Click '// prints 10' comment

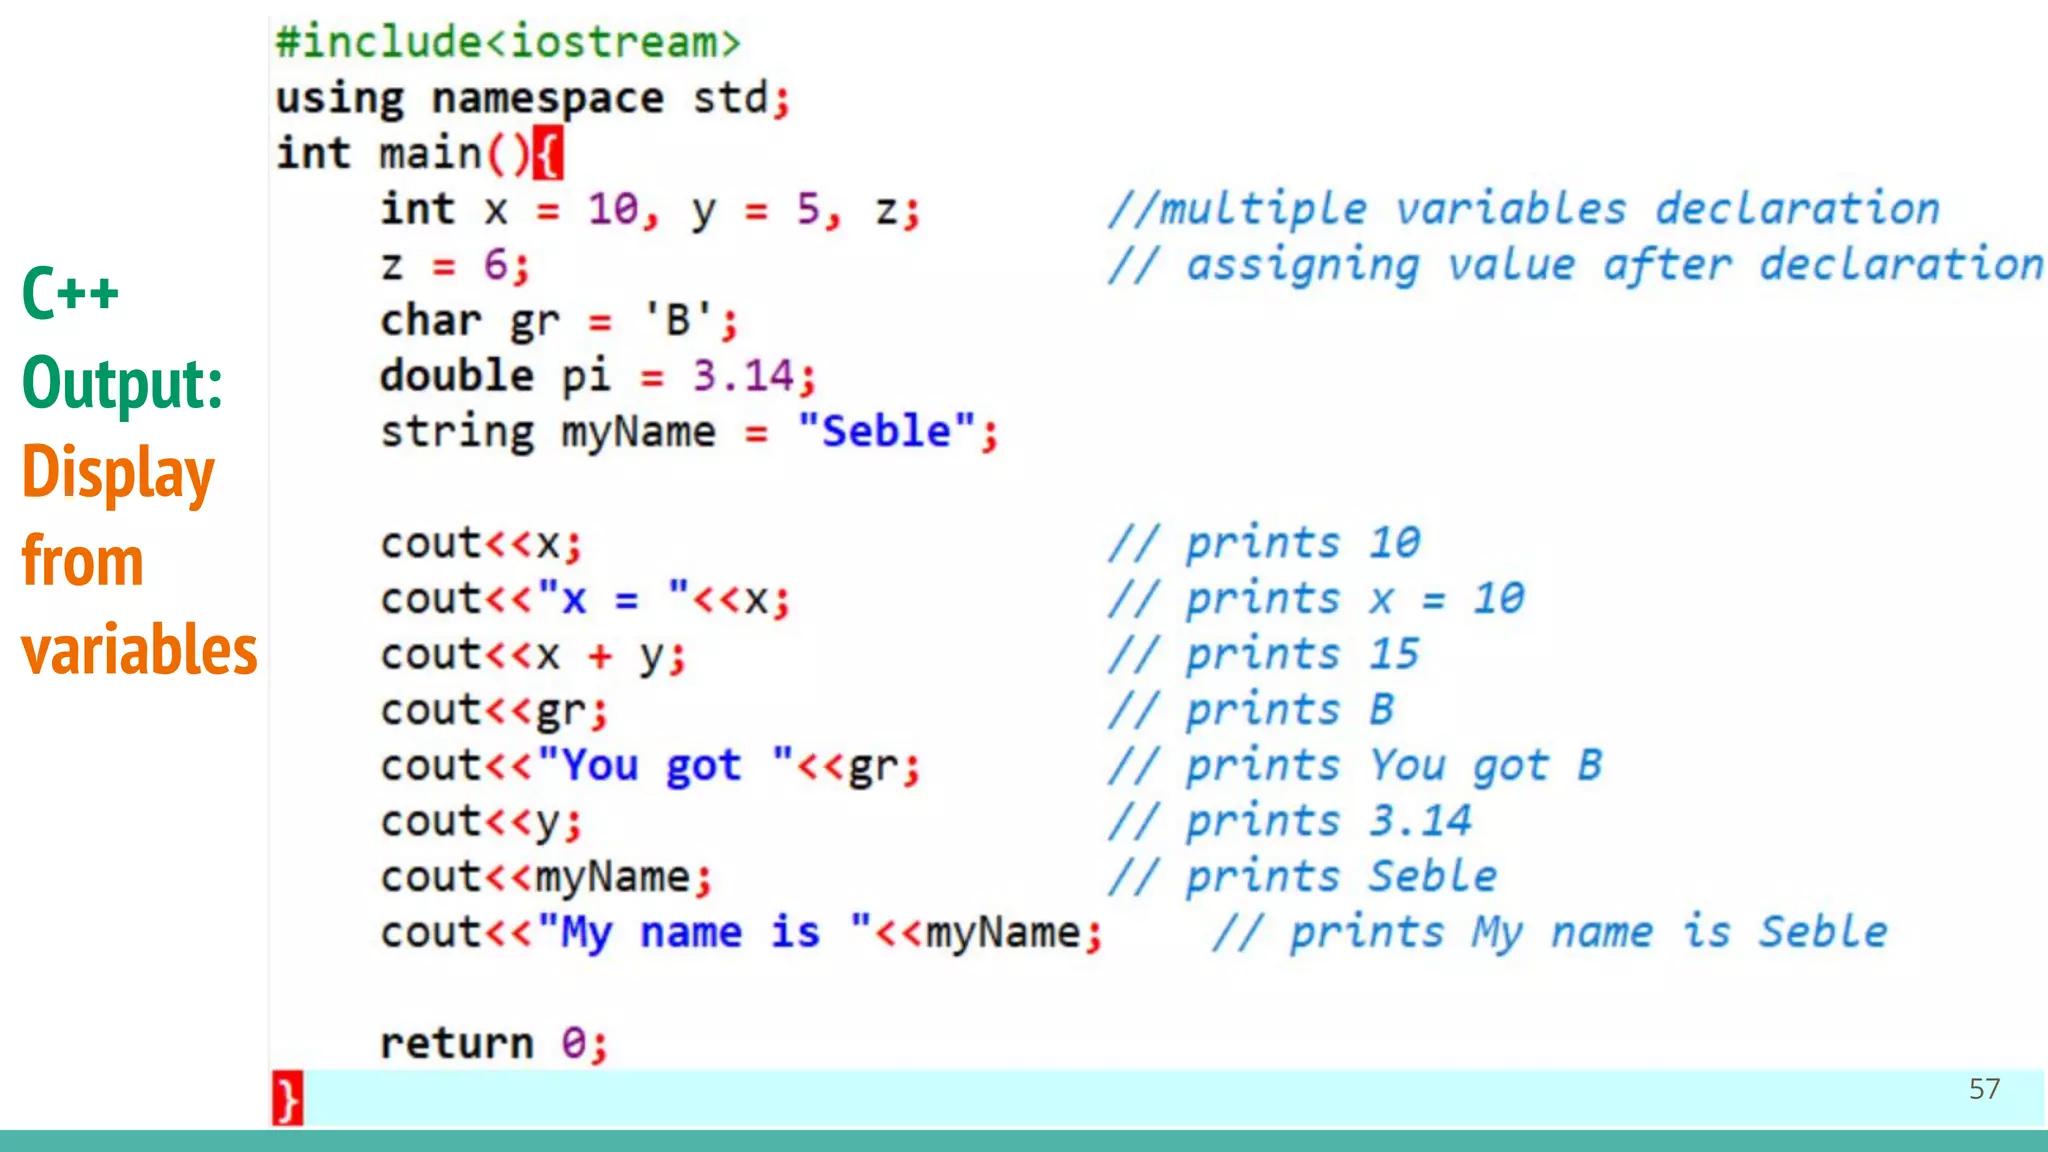(x=1264, y=543)
